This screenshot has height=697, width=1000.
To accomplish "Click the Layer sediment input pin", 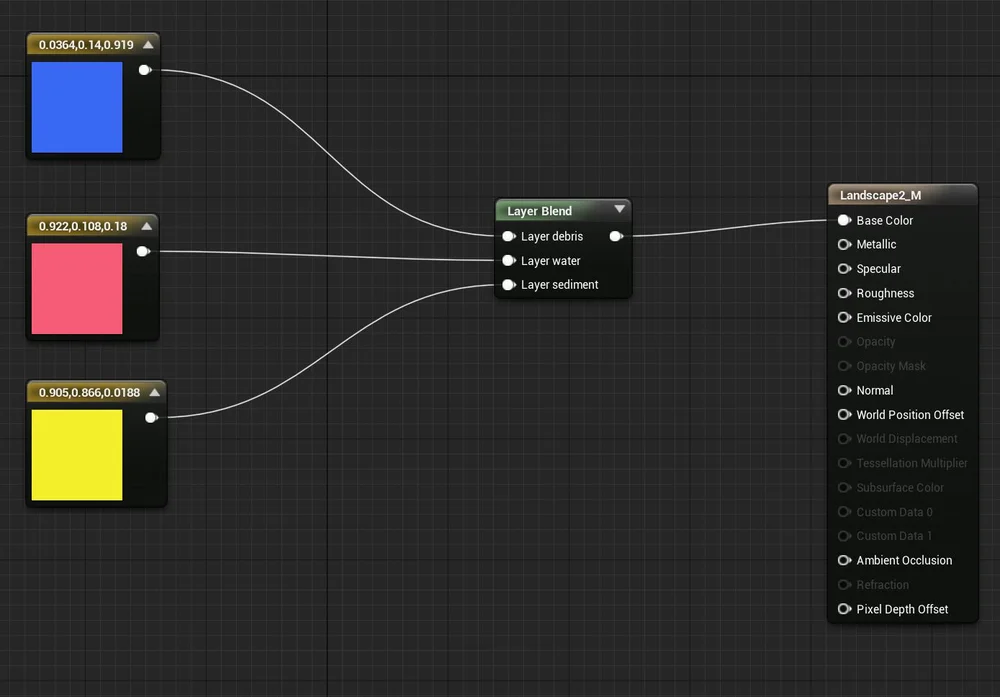I will [x=509, y=284].
